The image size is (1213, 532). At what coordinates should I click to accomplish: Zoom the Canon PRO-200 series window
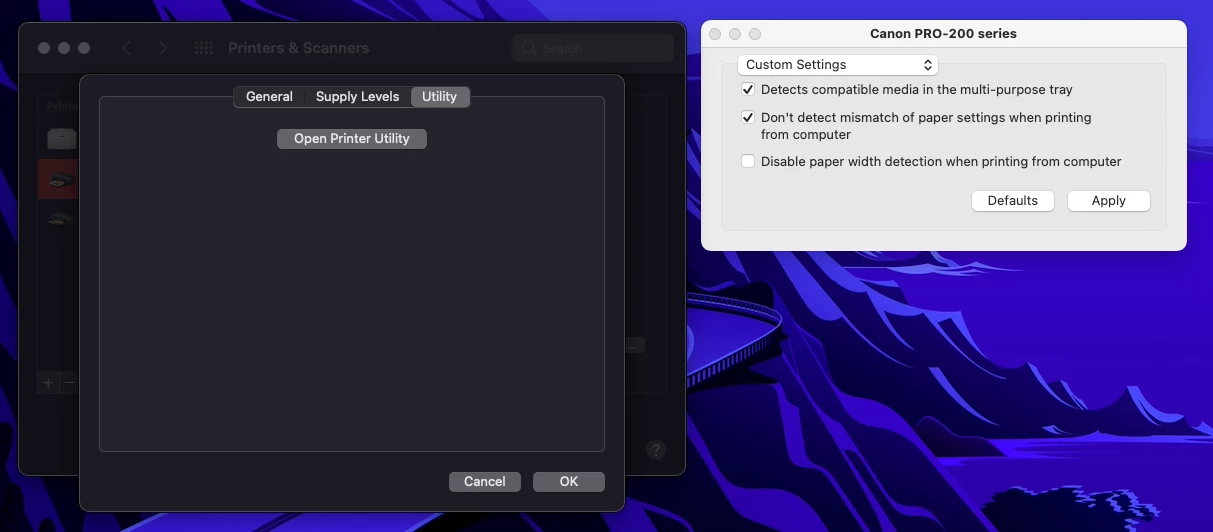point(755,34)
